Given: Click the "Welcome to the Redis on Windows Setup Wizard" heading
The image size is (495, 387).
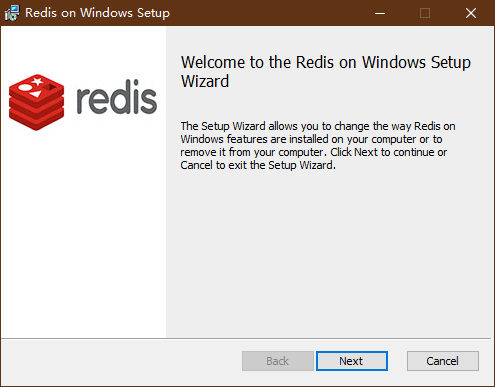Looking at the screenshot, I should coord(326,72).
